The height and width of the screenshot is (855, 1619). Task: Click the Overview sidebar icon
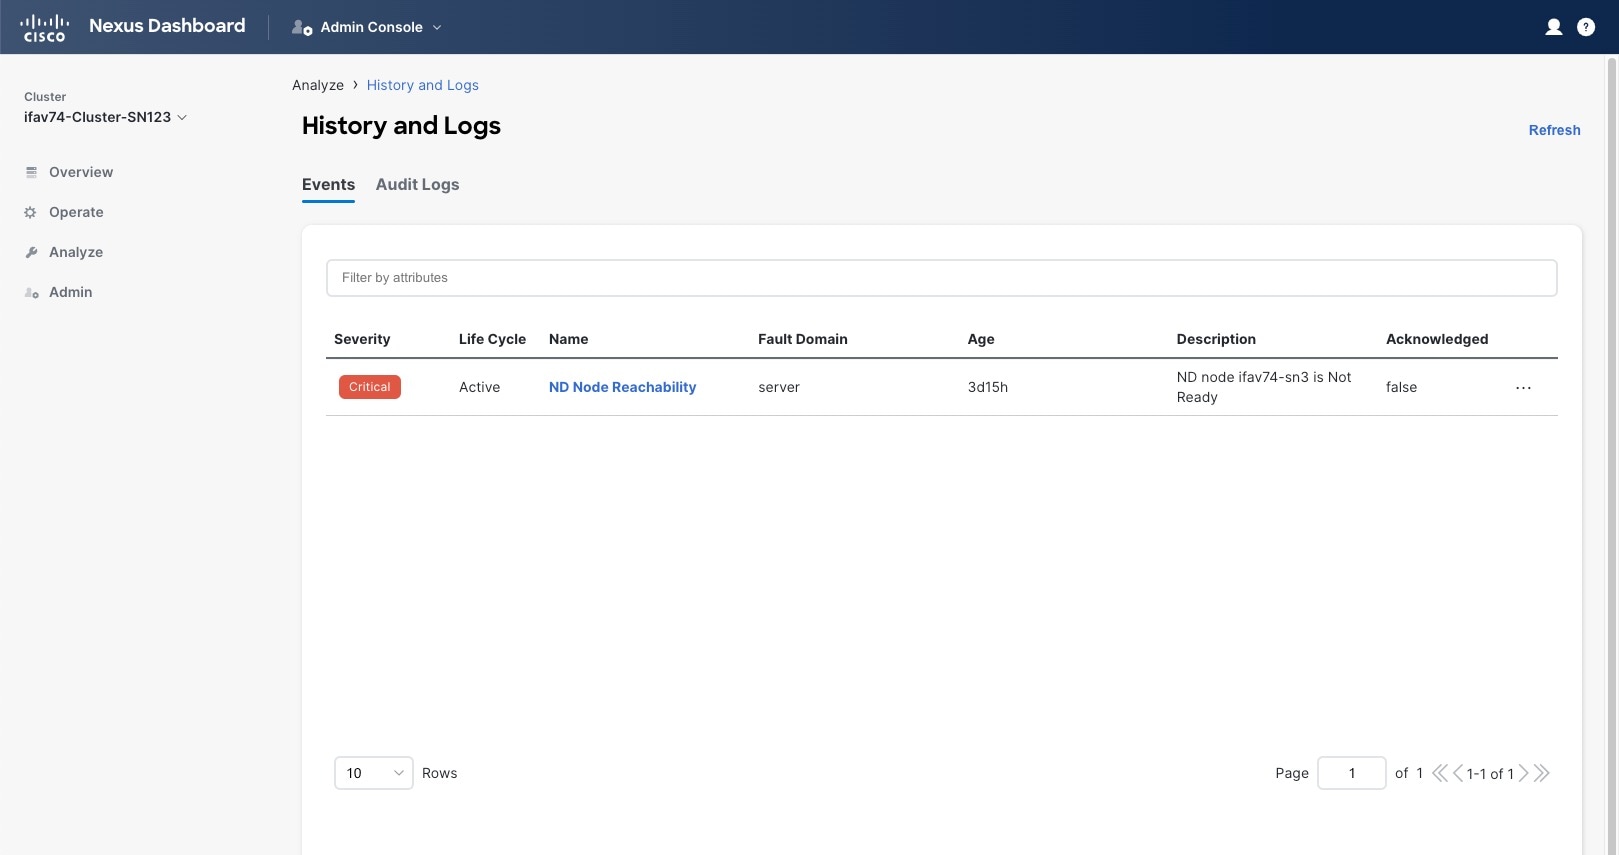(31, 172)
